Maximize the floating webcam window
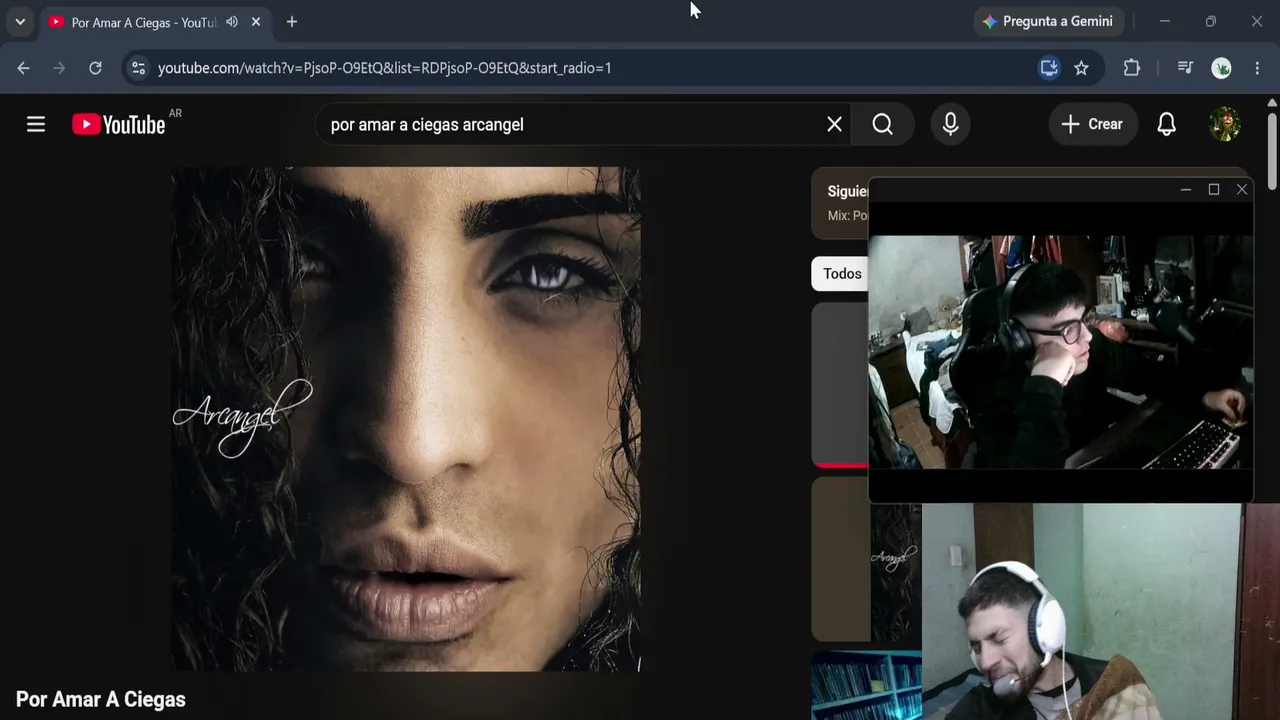 [x=1214, y=189]
